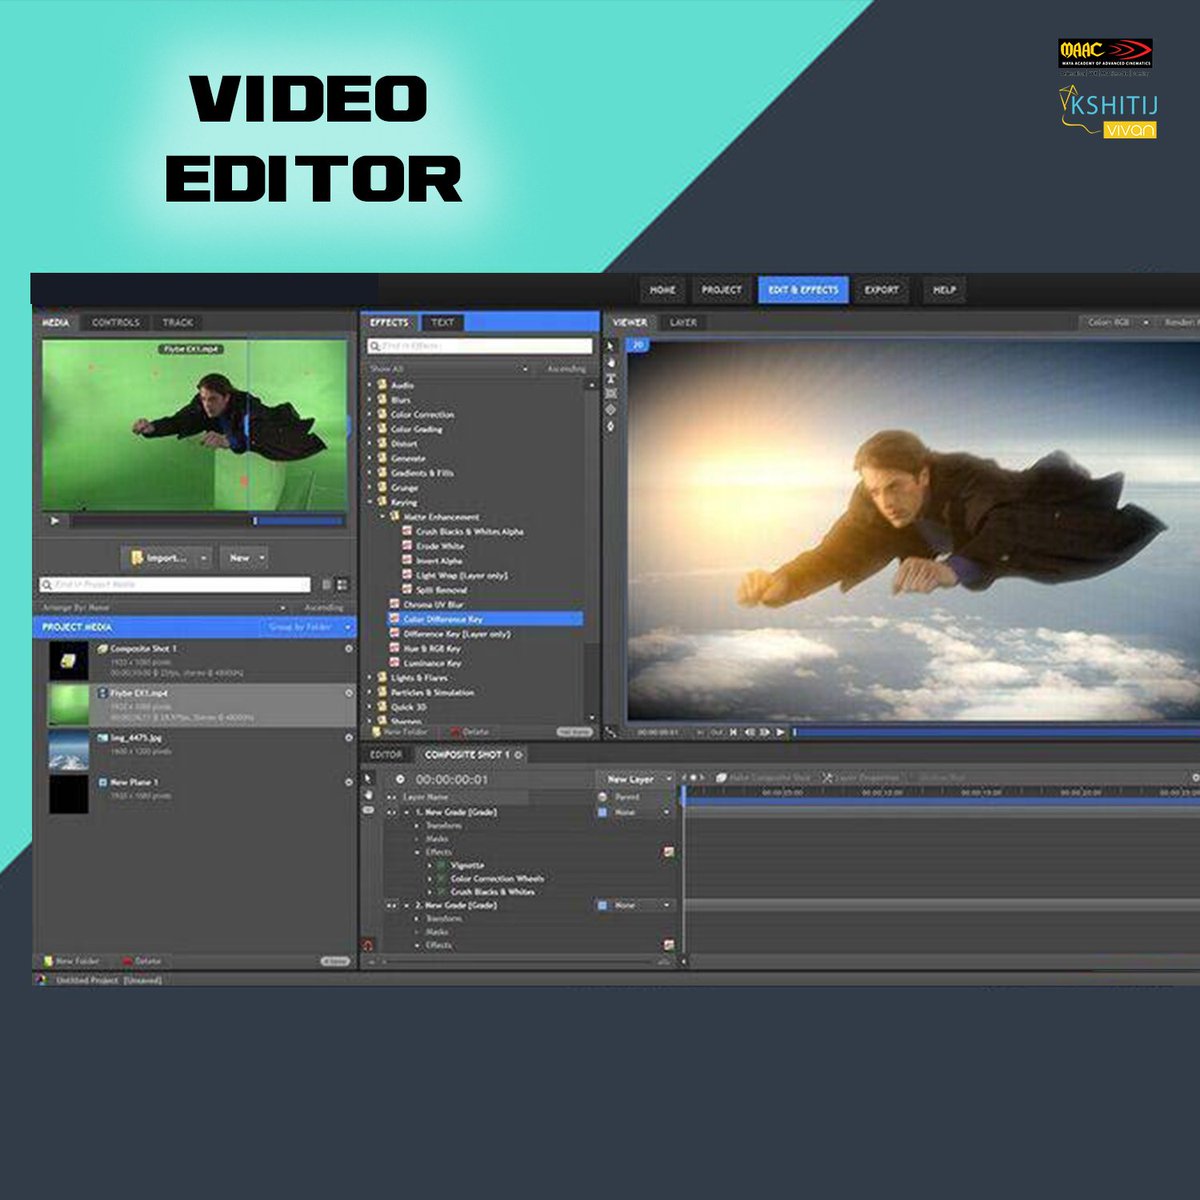Viewport: 1200px width, 1200px height.
Task: Collapse the Keying effects folder
Action: (x=370, y=502)
